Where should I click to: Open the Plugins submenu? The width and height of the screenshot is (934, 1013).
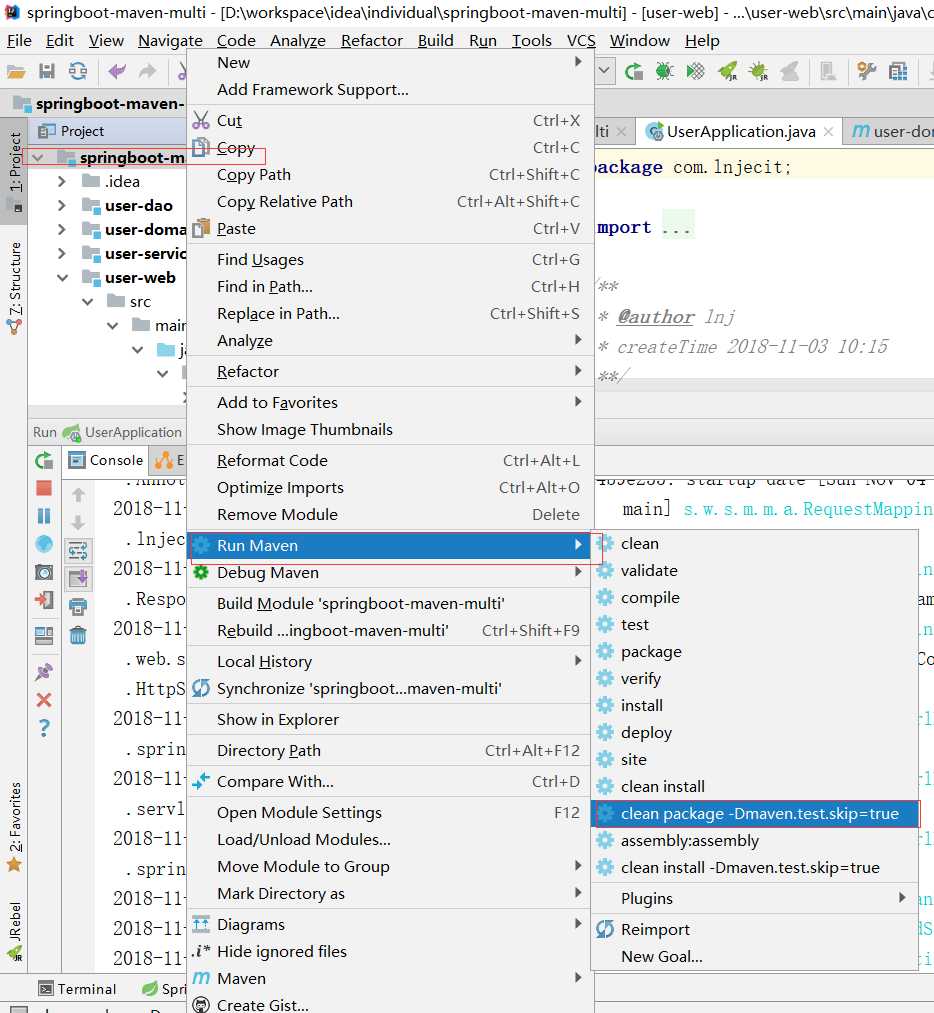(x=754, y=899)
